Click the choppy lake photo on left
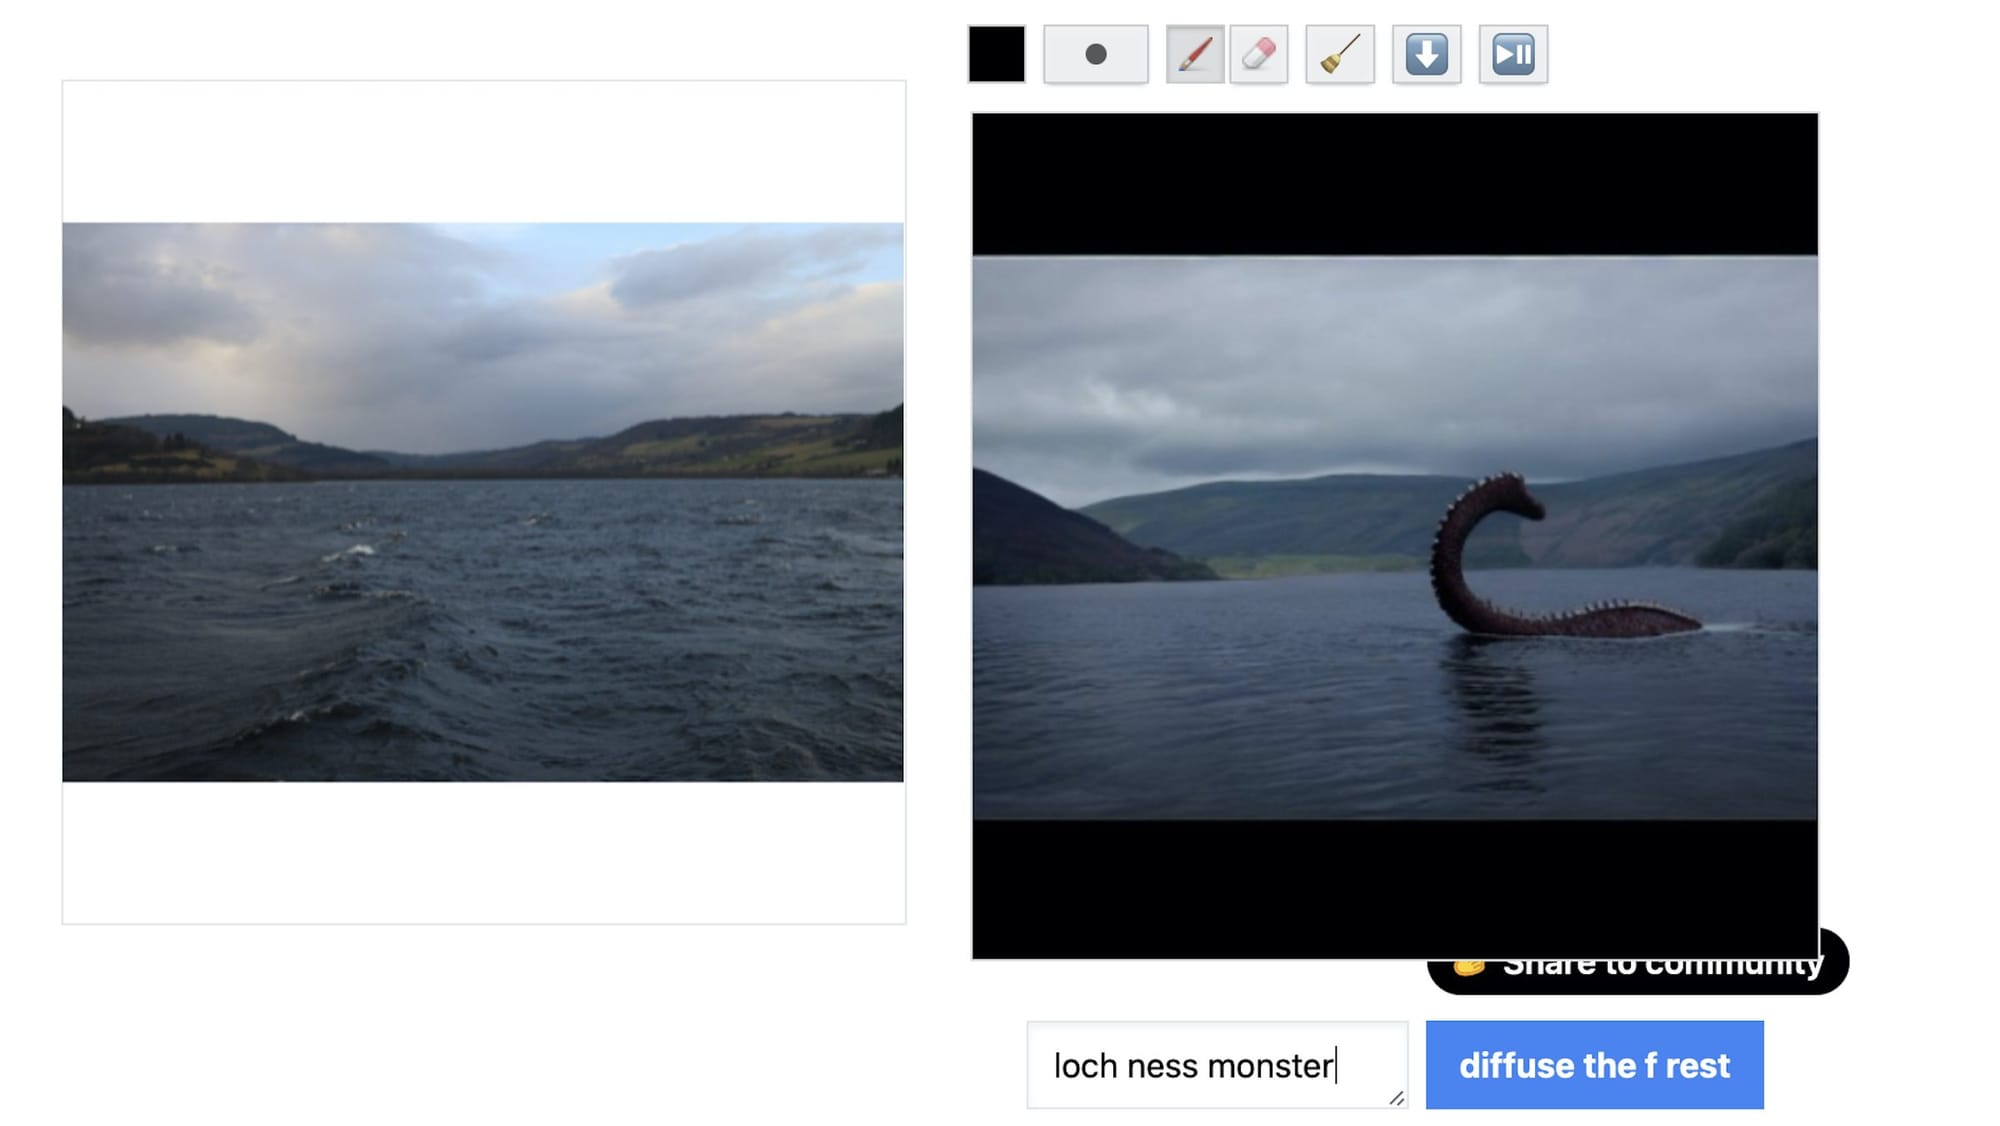2000x1126 pixels. tap(483, 620)
